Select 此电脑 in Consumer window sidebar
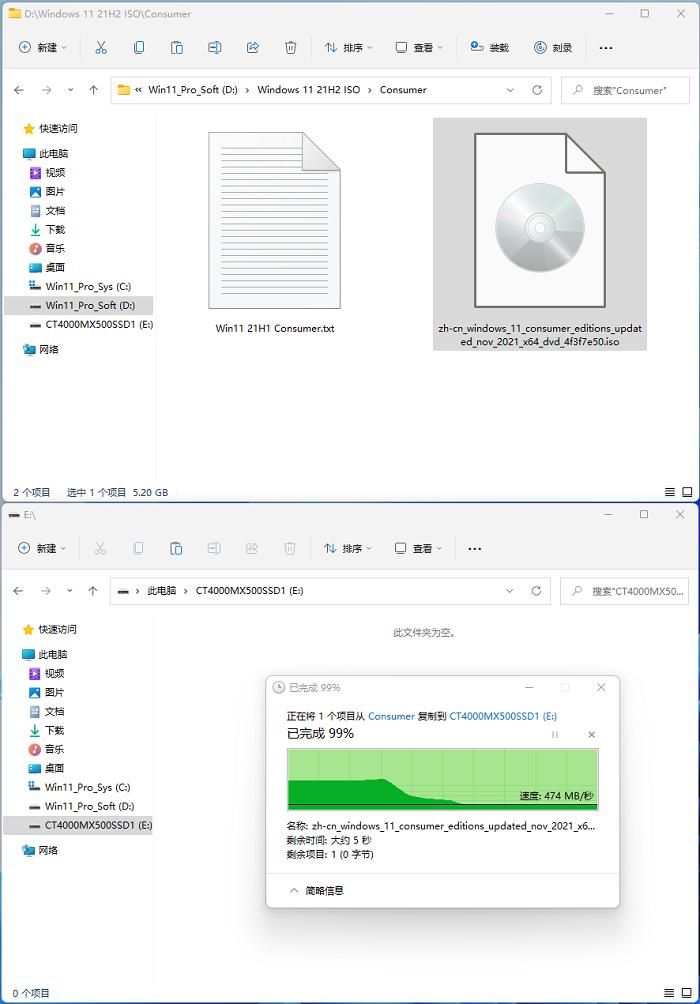The width and height of the screenshot is (700, 1004). (45, 154)
